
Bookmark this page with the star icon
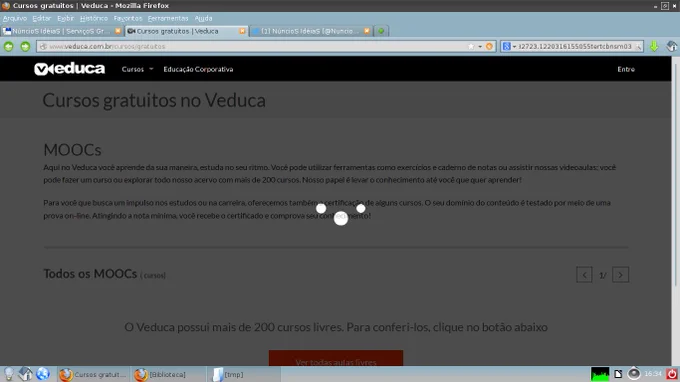471,46
